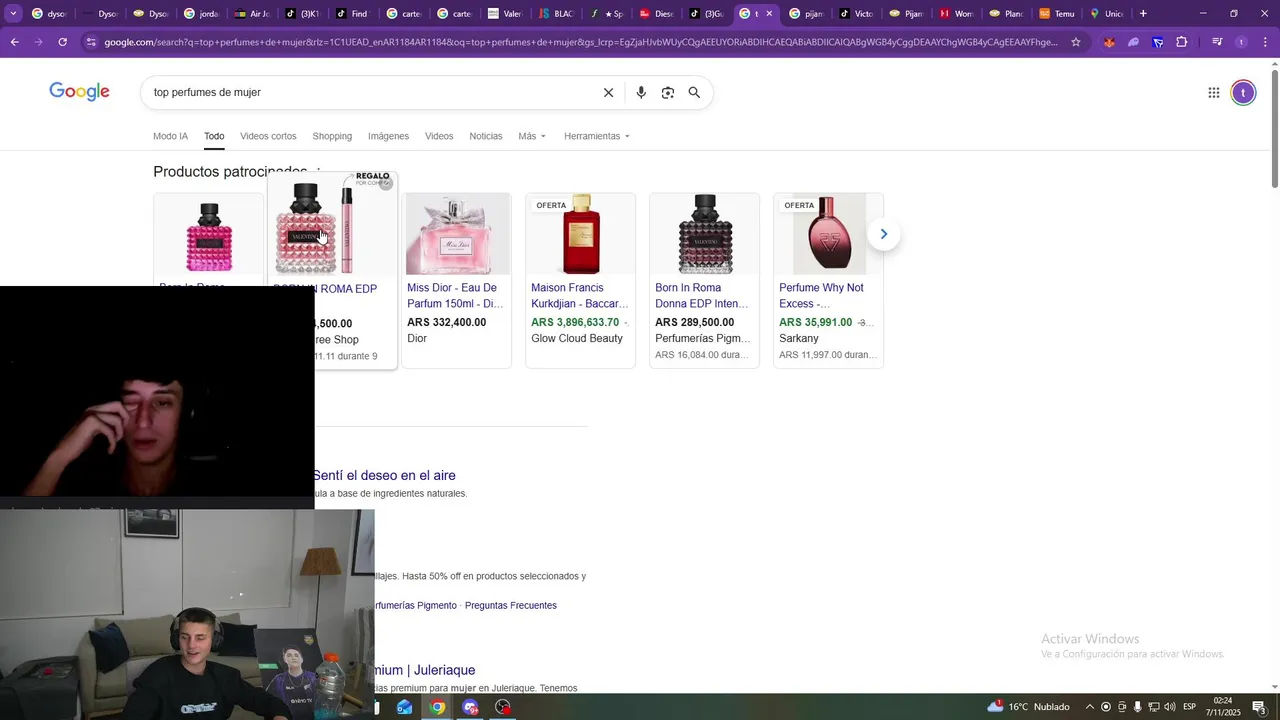Select the Todo results tab
The height and width of the screenshot is (720, 1280).
click(214, 136)
